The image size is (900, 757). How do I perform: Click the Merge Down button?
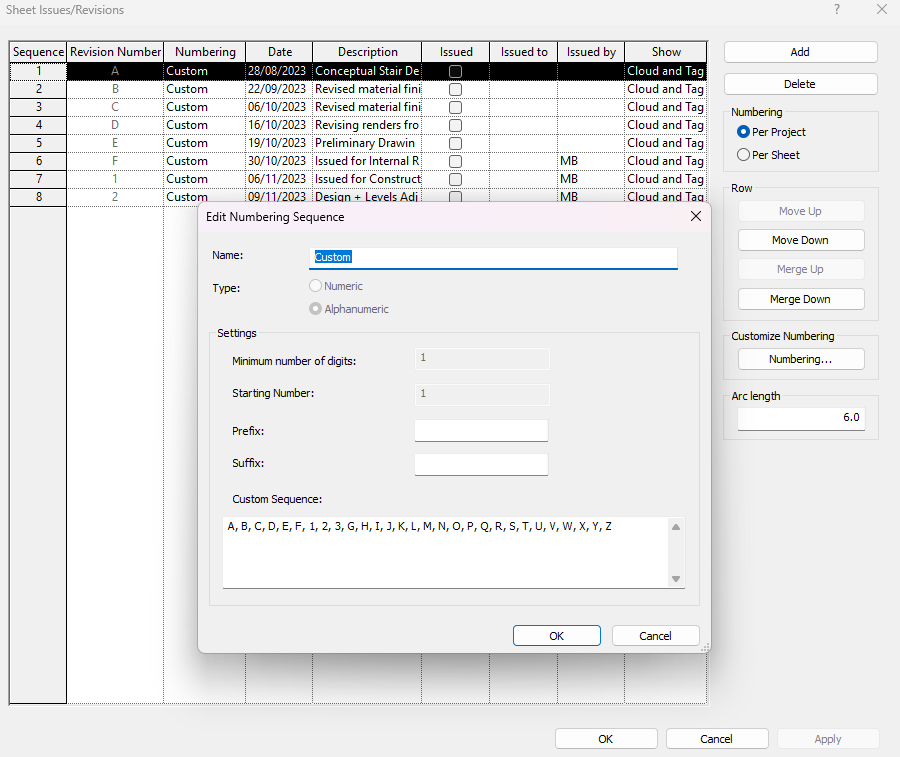pyautogui.click(x=801, y=298)
